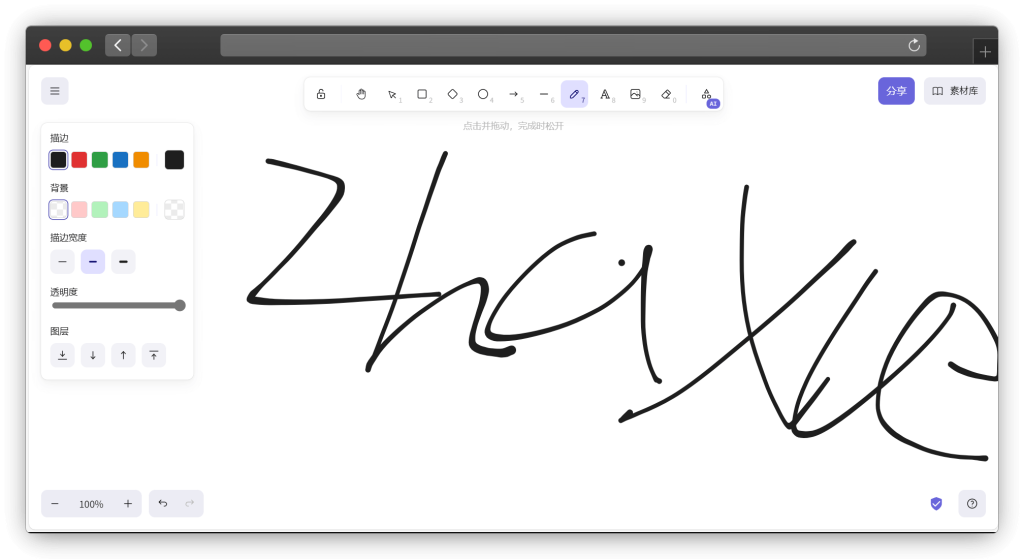Open the AI shapes more-tools menu
Viewport: 1024px width, 559px height.
point(706,94)
